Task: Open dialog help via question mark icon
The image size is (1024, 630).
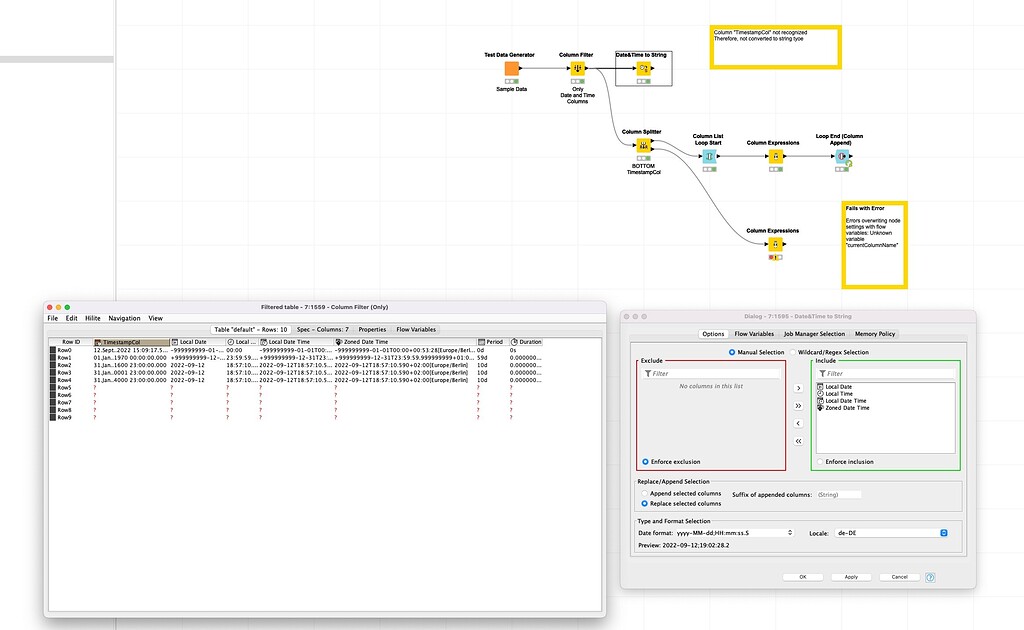Action: click(931, 577)
